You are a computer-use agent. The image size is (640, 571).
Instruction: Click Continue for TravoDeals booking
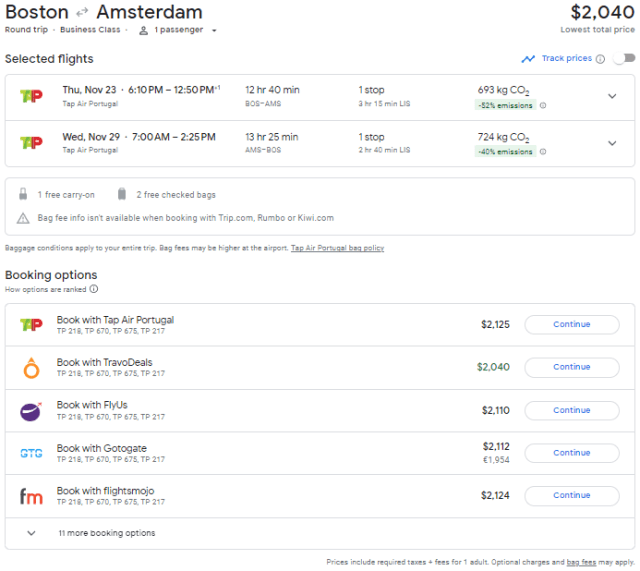(x=571, y=367)
